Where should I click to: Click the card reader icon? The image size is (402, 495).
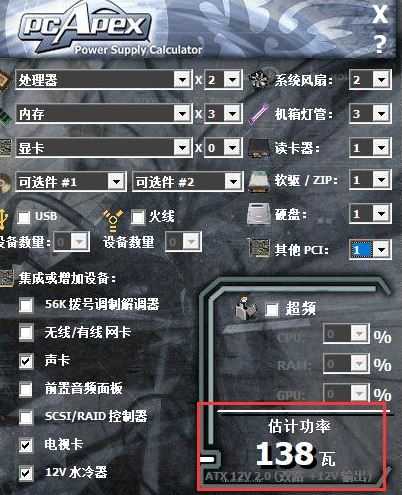(x=258, y=148)
